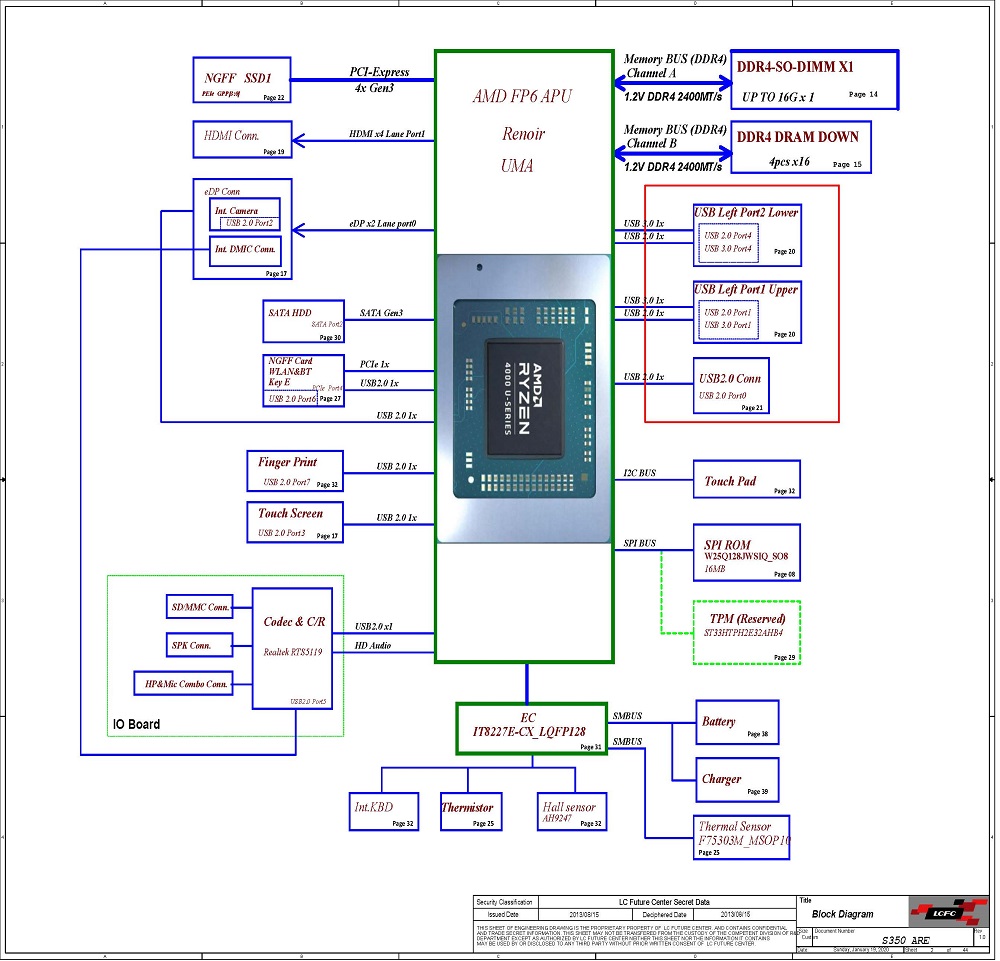Select the DDR4-SO-DIMM X1 block
The height and width of the screenshot is (961, 1000).
814,80
